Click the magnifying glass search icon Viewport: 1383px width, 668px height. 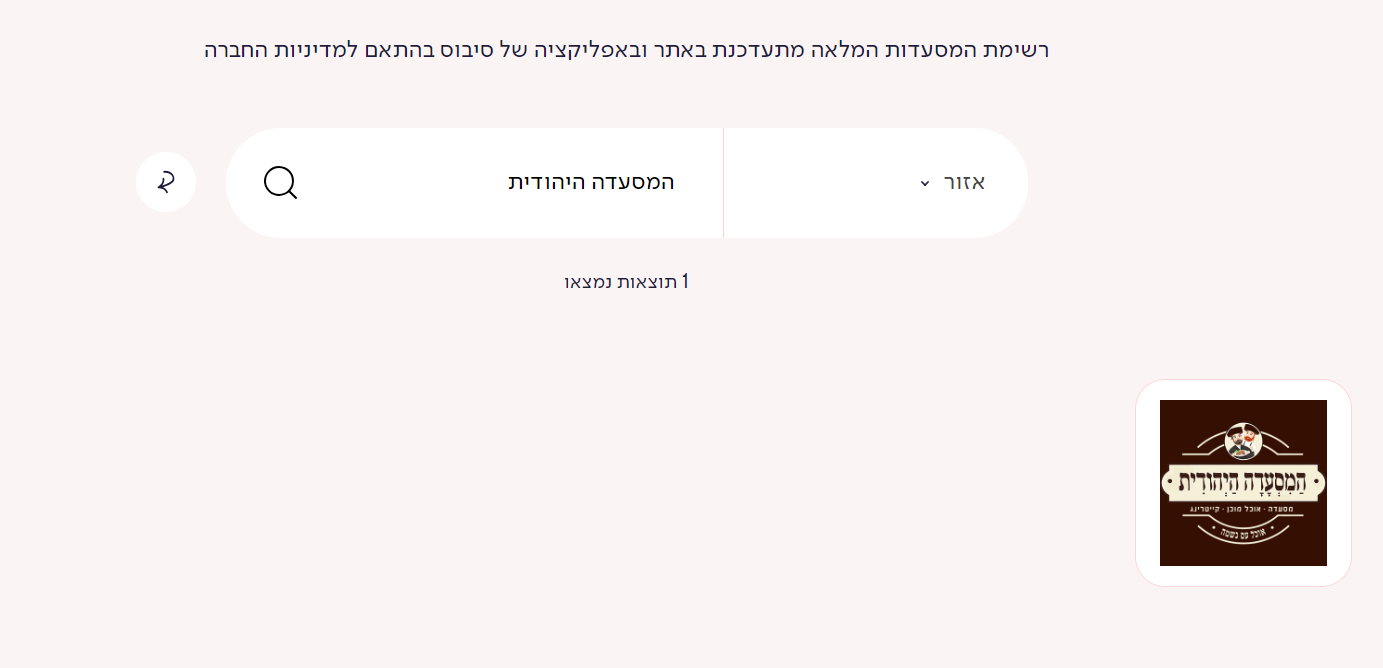coord(280,183)
